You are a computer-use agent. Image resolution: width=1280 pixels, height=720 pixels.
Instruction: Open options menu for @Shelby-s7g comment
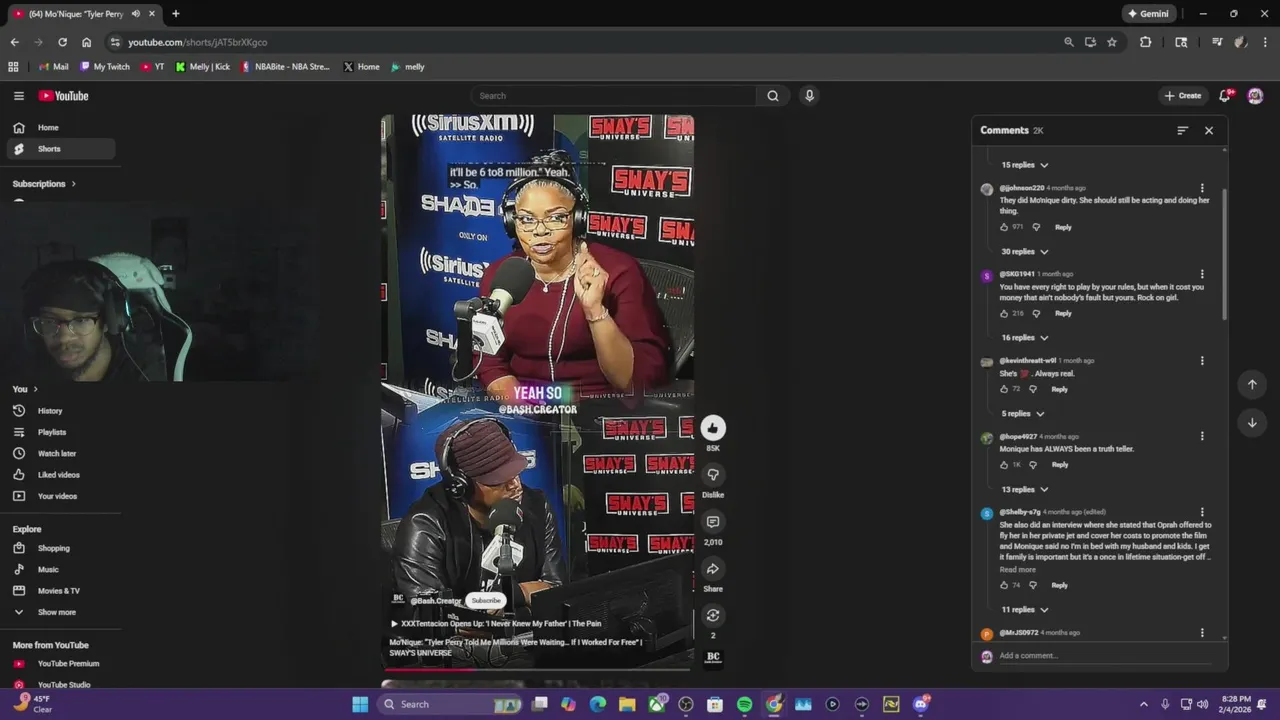point(1202,512)
